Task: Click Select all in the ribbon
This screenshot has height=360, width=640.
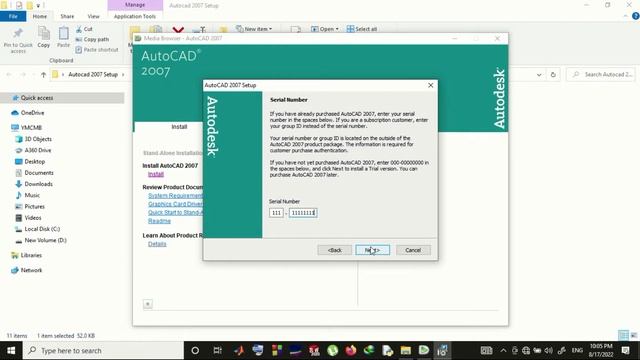Action: pyautogui.click(x=362, y=29)
